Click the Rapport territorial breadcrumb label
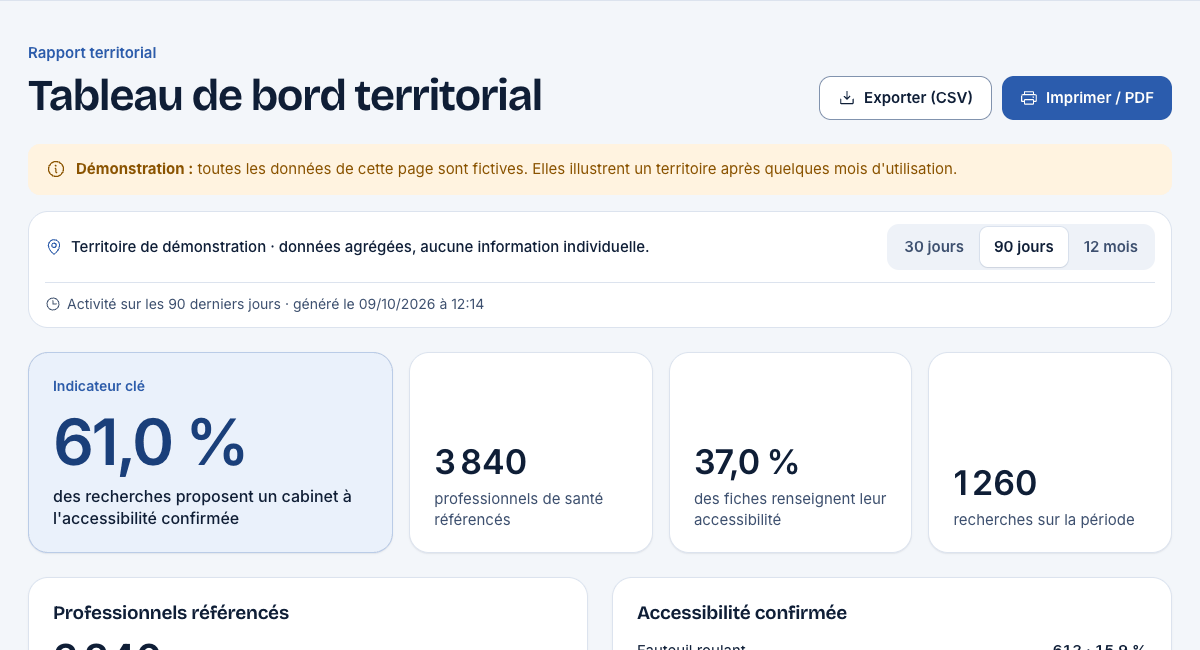The width and height of the screenshot is (1200, 650). 92,53
